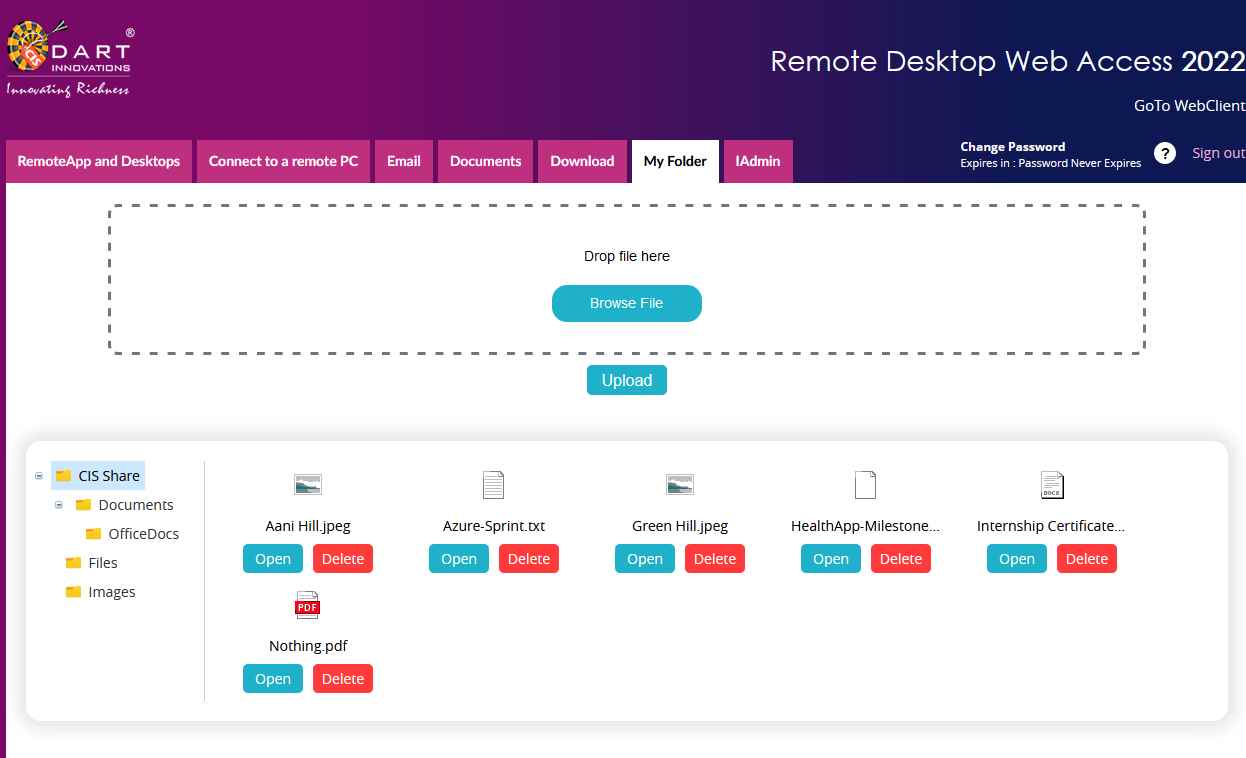The width and height of the screenshot is (1246, 758).
Task: Select the Azure-Sprint.txt text file icon
Action: (x=493, y=484)
